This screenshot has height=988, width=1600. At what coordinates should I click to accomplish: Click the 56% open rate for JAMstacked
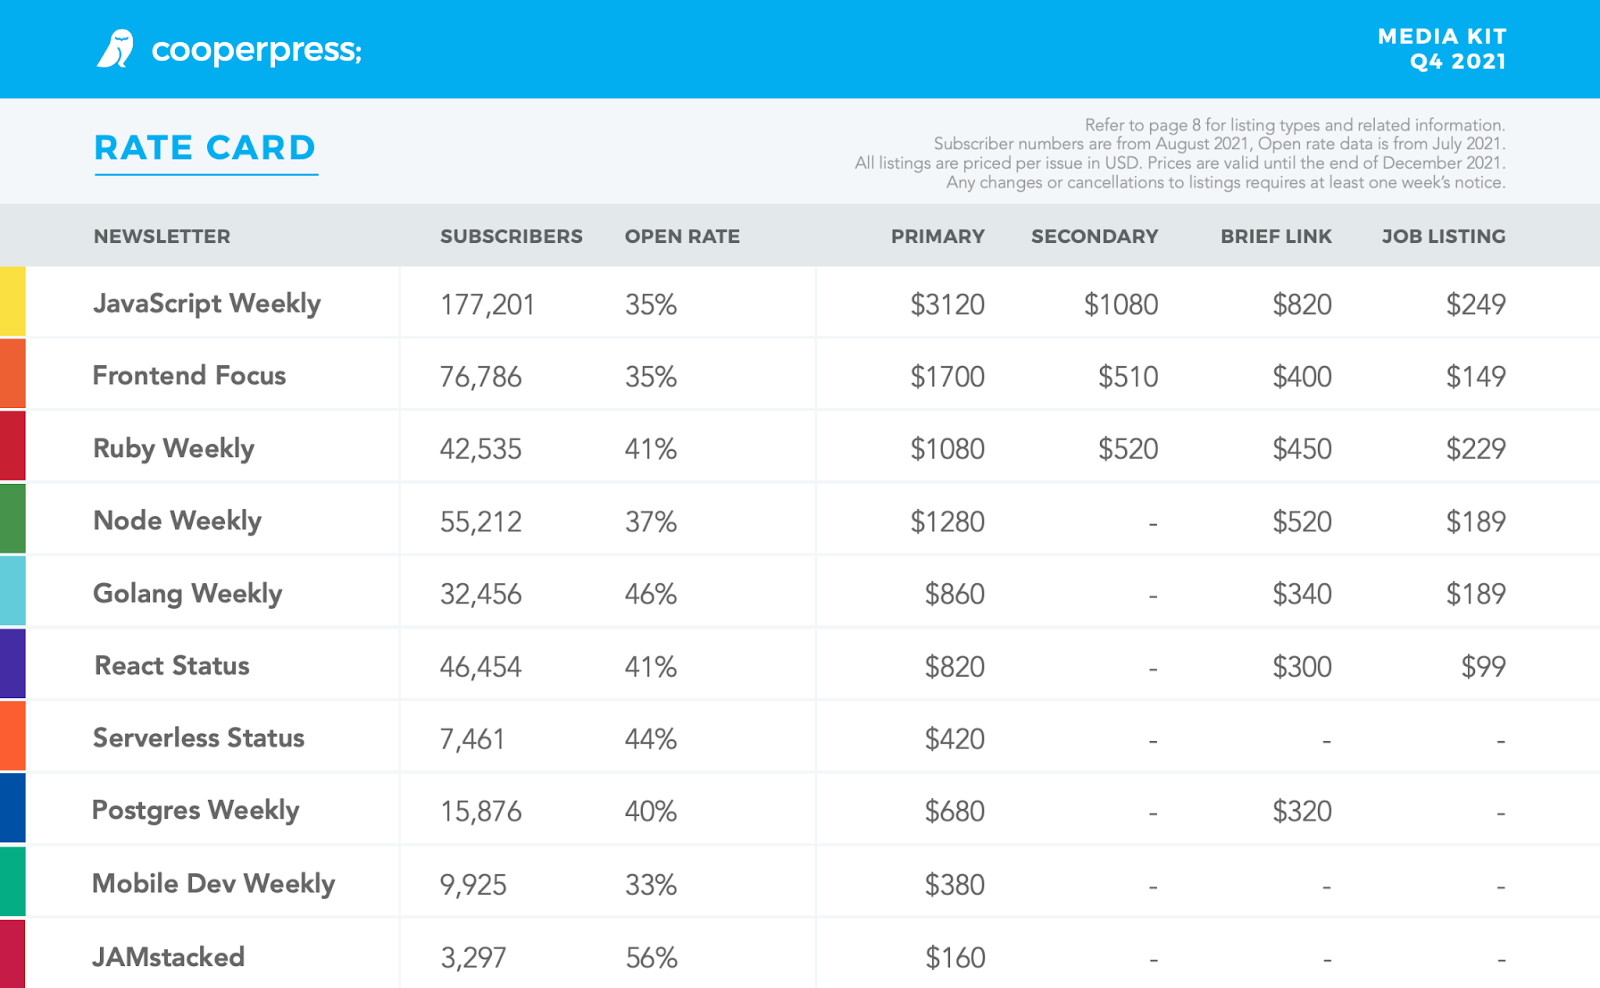651,958
